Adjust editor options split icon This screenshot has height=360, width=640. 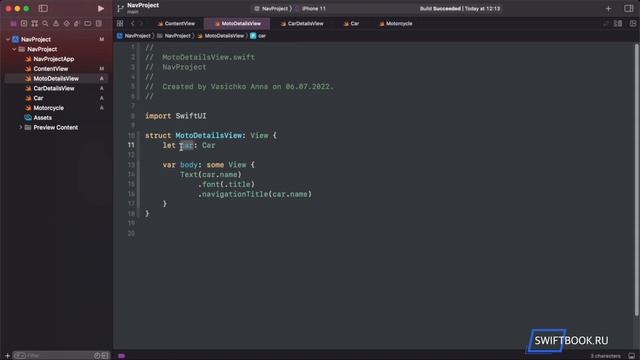[618, 24]
